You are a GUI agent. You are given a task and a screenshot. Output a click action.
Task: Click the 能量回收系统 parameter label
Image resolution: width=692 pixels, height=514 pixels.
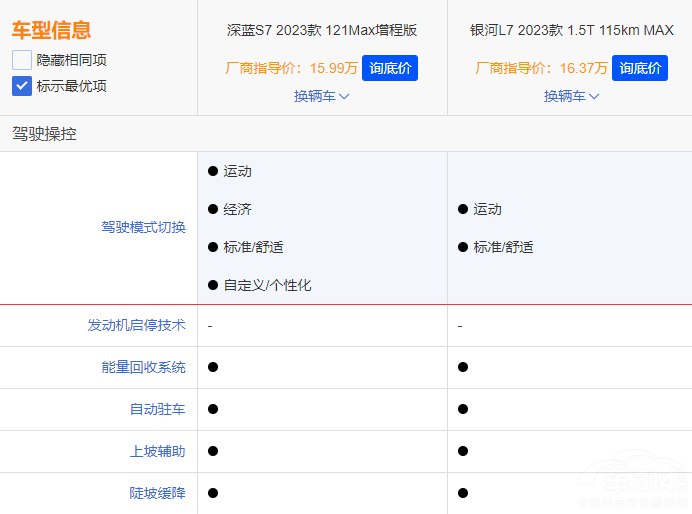143,367
